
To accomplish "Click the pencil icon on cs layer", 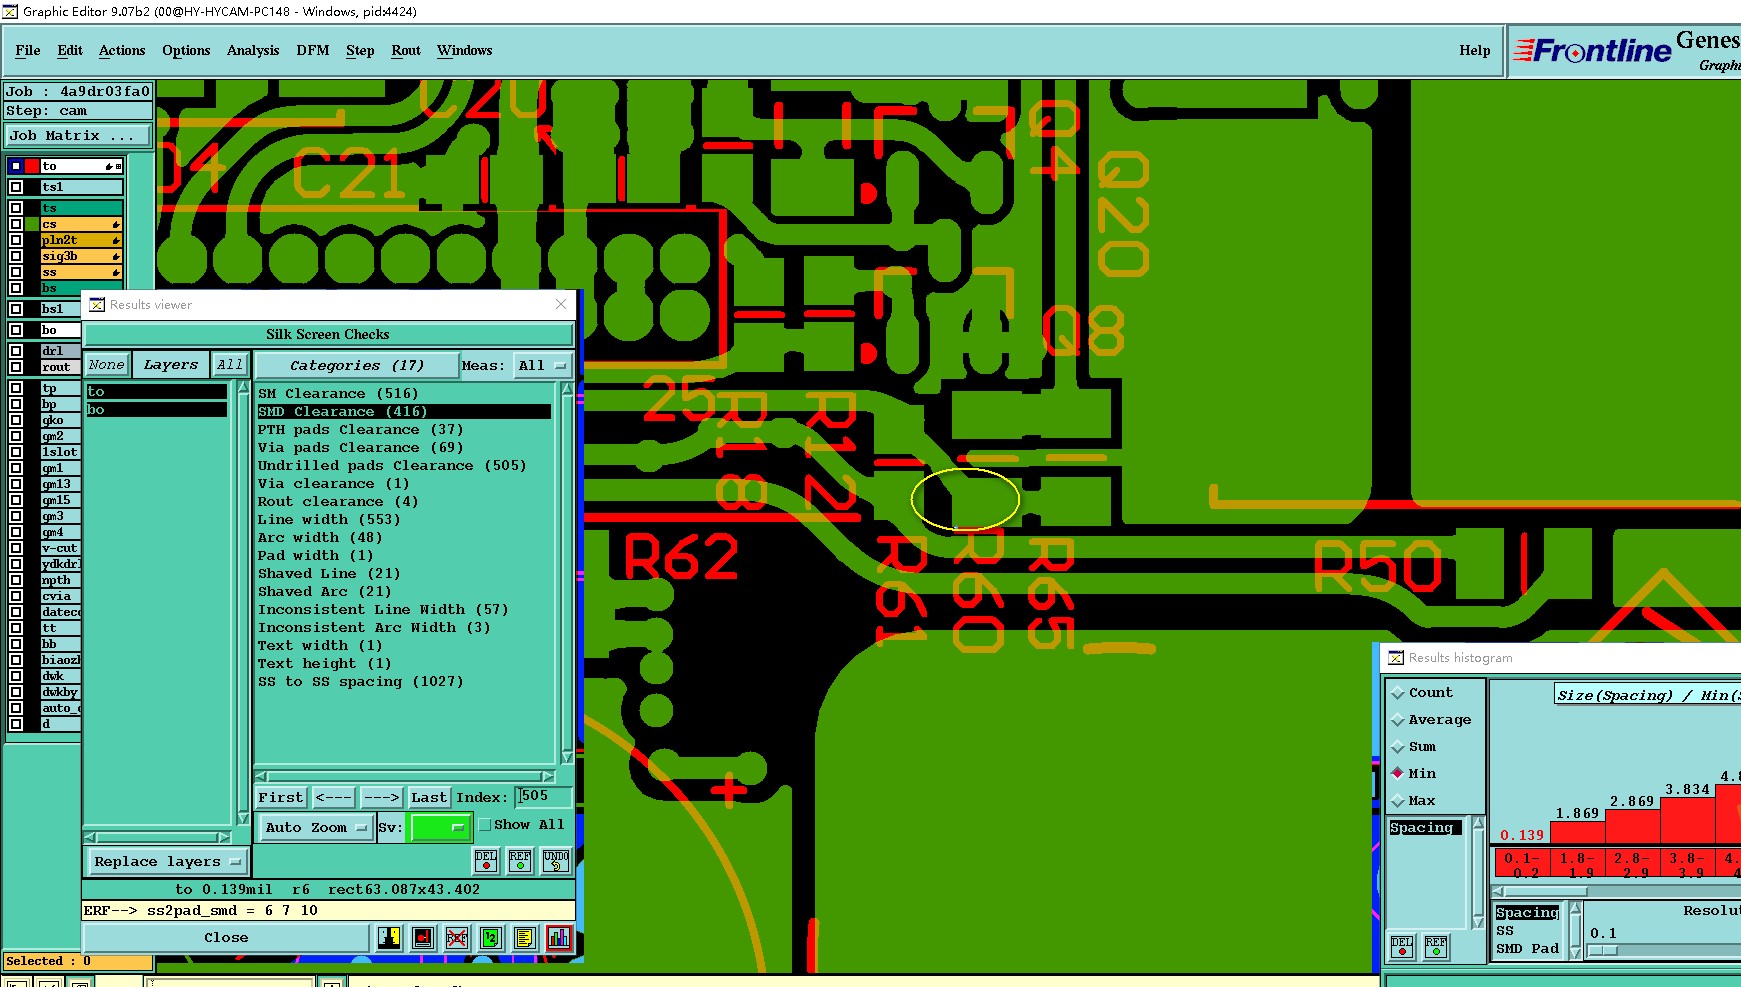I will (116, 225).
